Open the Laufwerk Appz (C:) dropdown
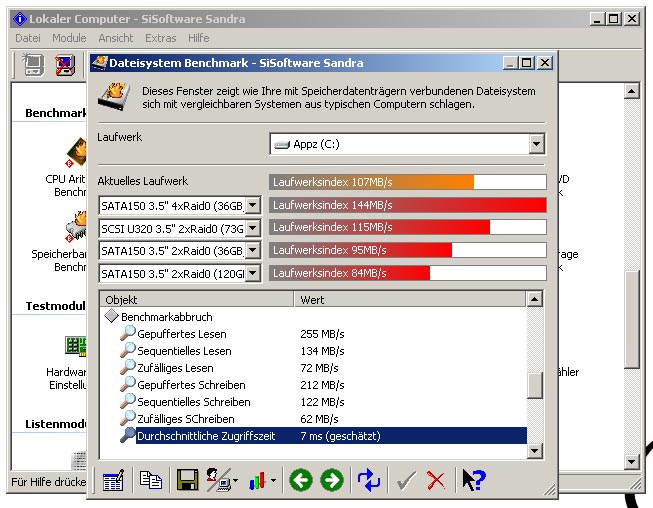This screenshot has height=508, width=653. (x=537, y=144)
